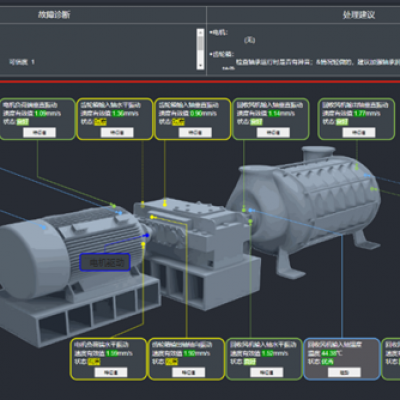Click the white button in the 1.09mm/s sensor card

click(39, 132)
